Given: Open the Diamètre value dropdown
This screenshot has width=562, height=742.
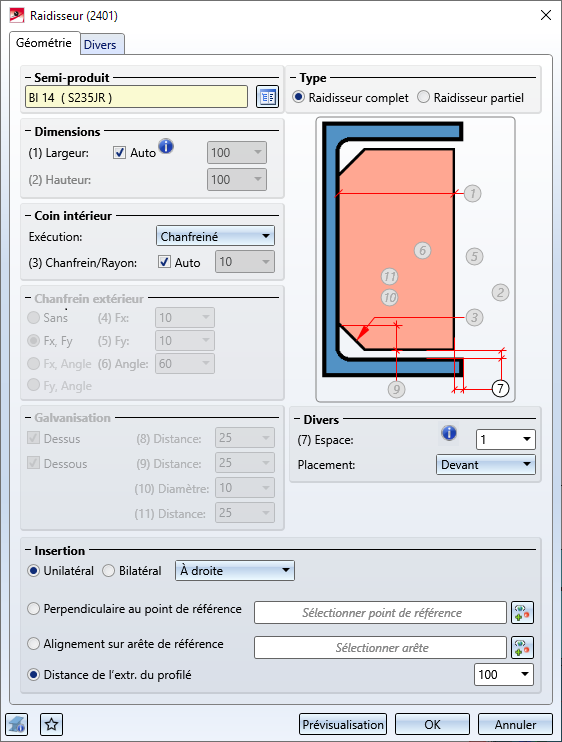Looking at the screenshot, I should [x=245, y=488].
